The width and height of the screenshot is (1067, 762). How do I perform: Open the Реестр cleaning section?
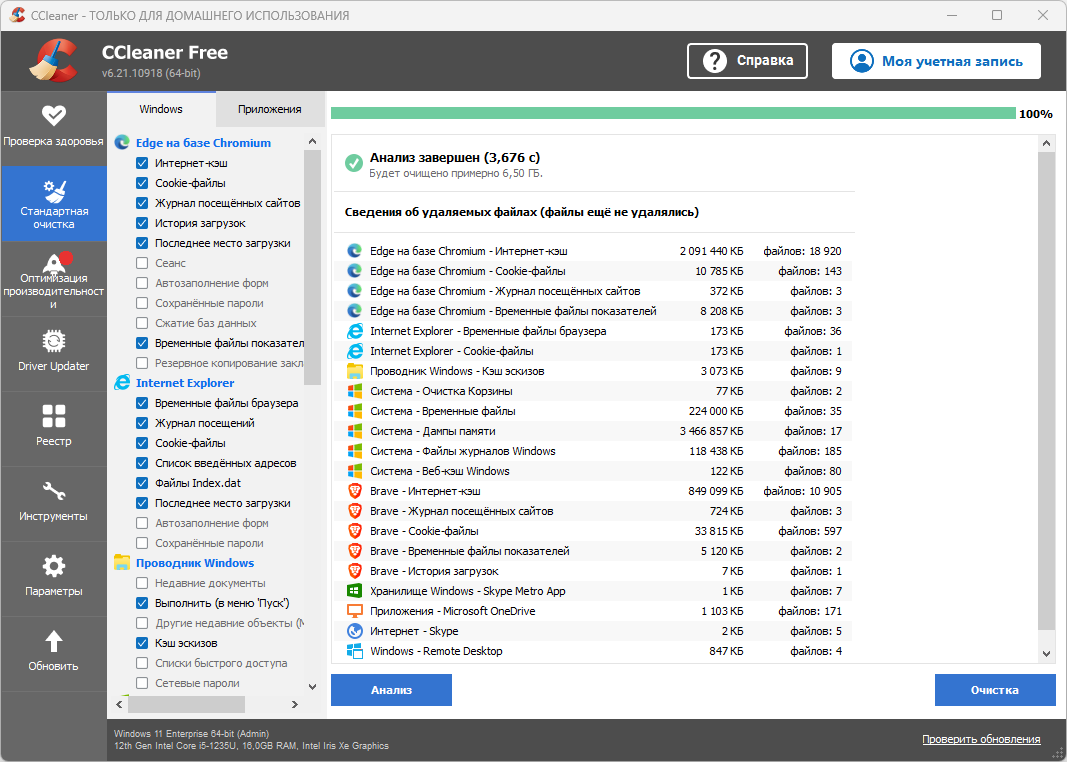pyautogui.click(x=53, y=428)
